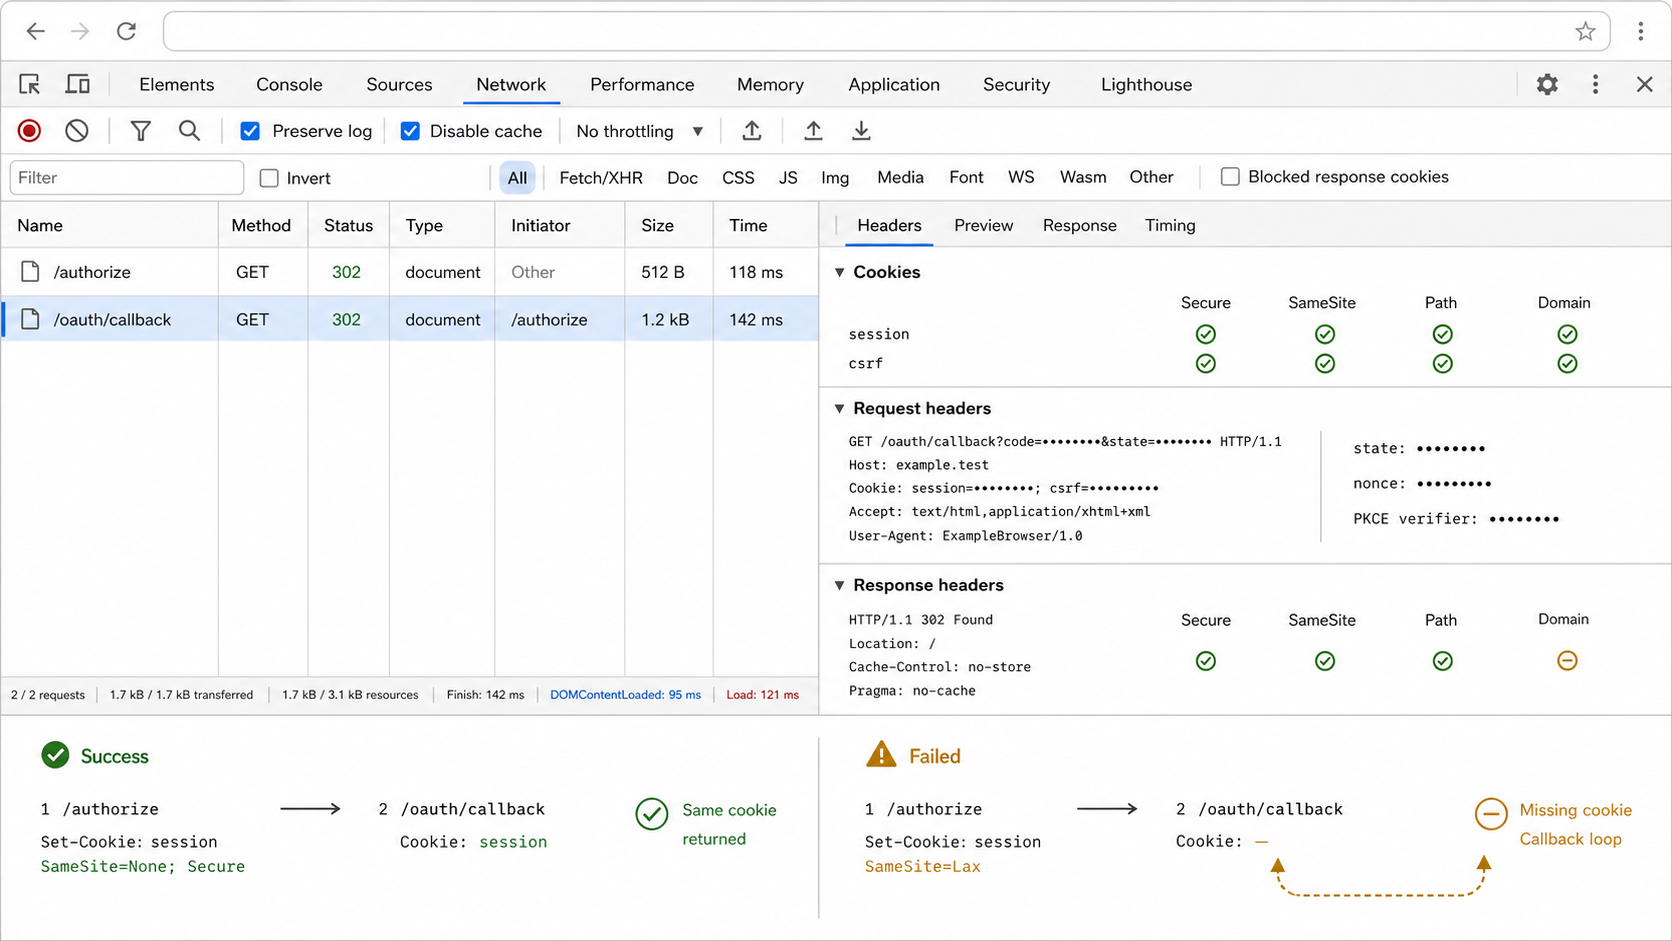The width and height of the screenshot is (1672, 941).
Task: Click the Success green check icon
Action: (x=55, y=756)
